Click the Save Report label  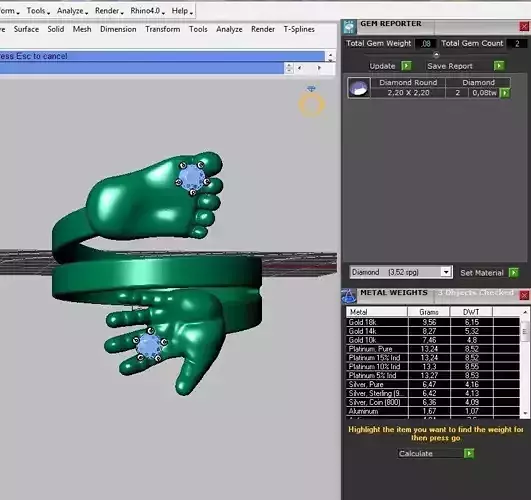(450, 66)
